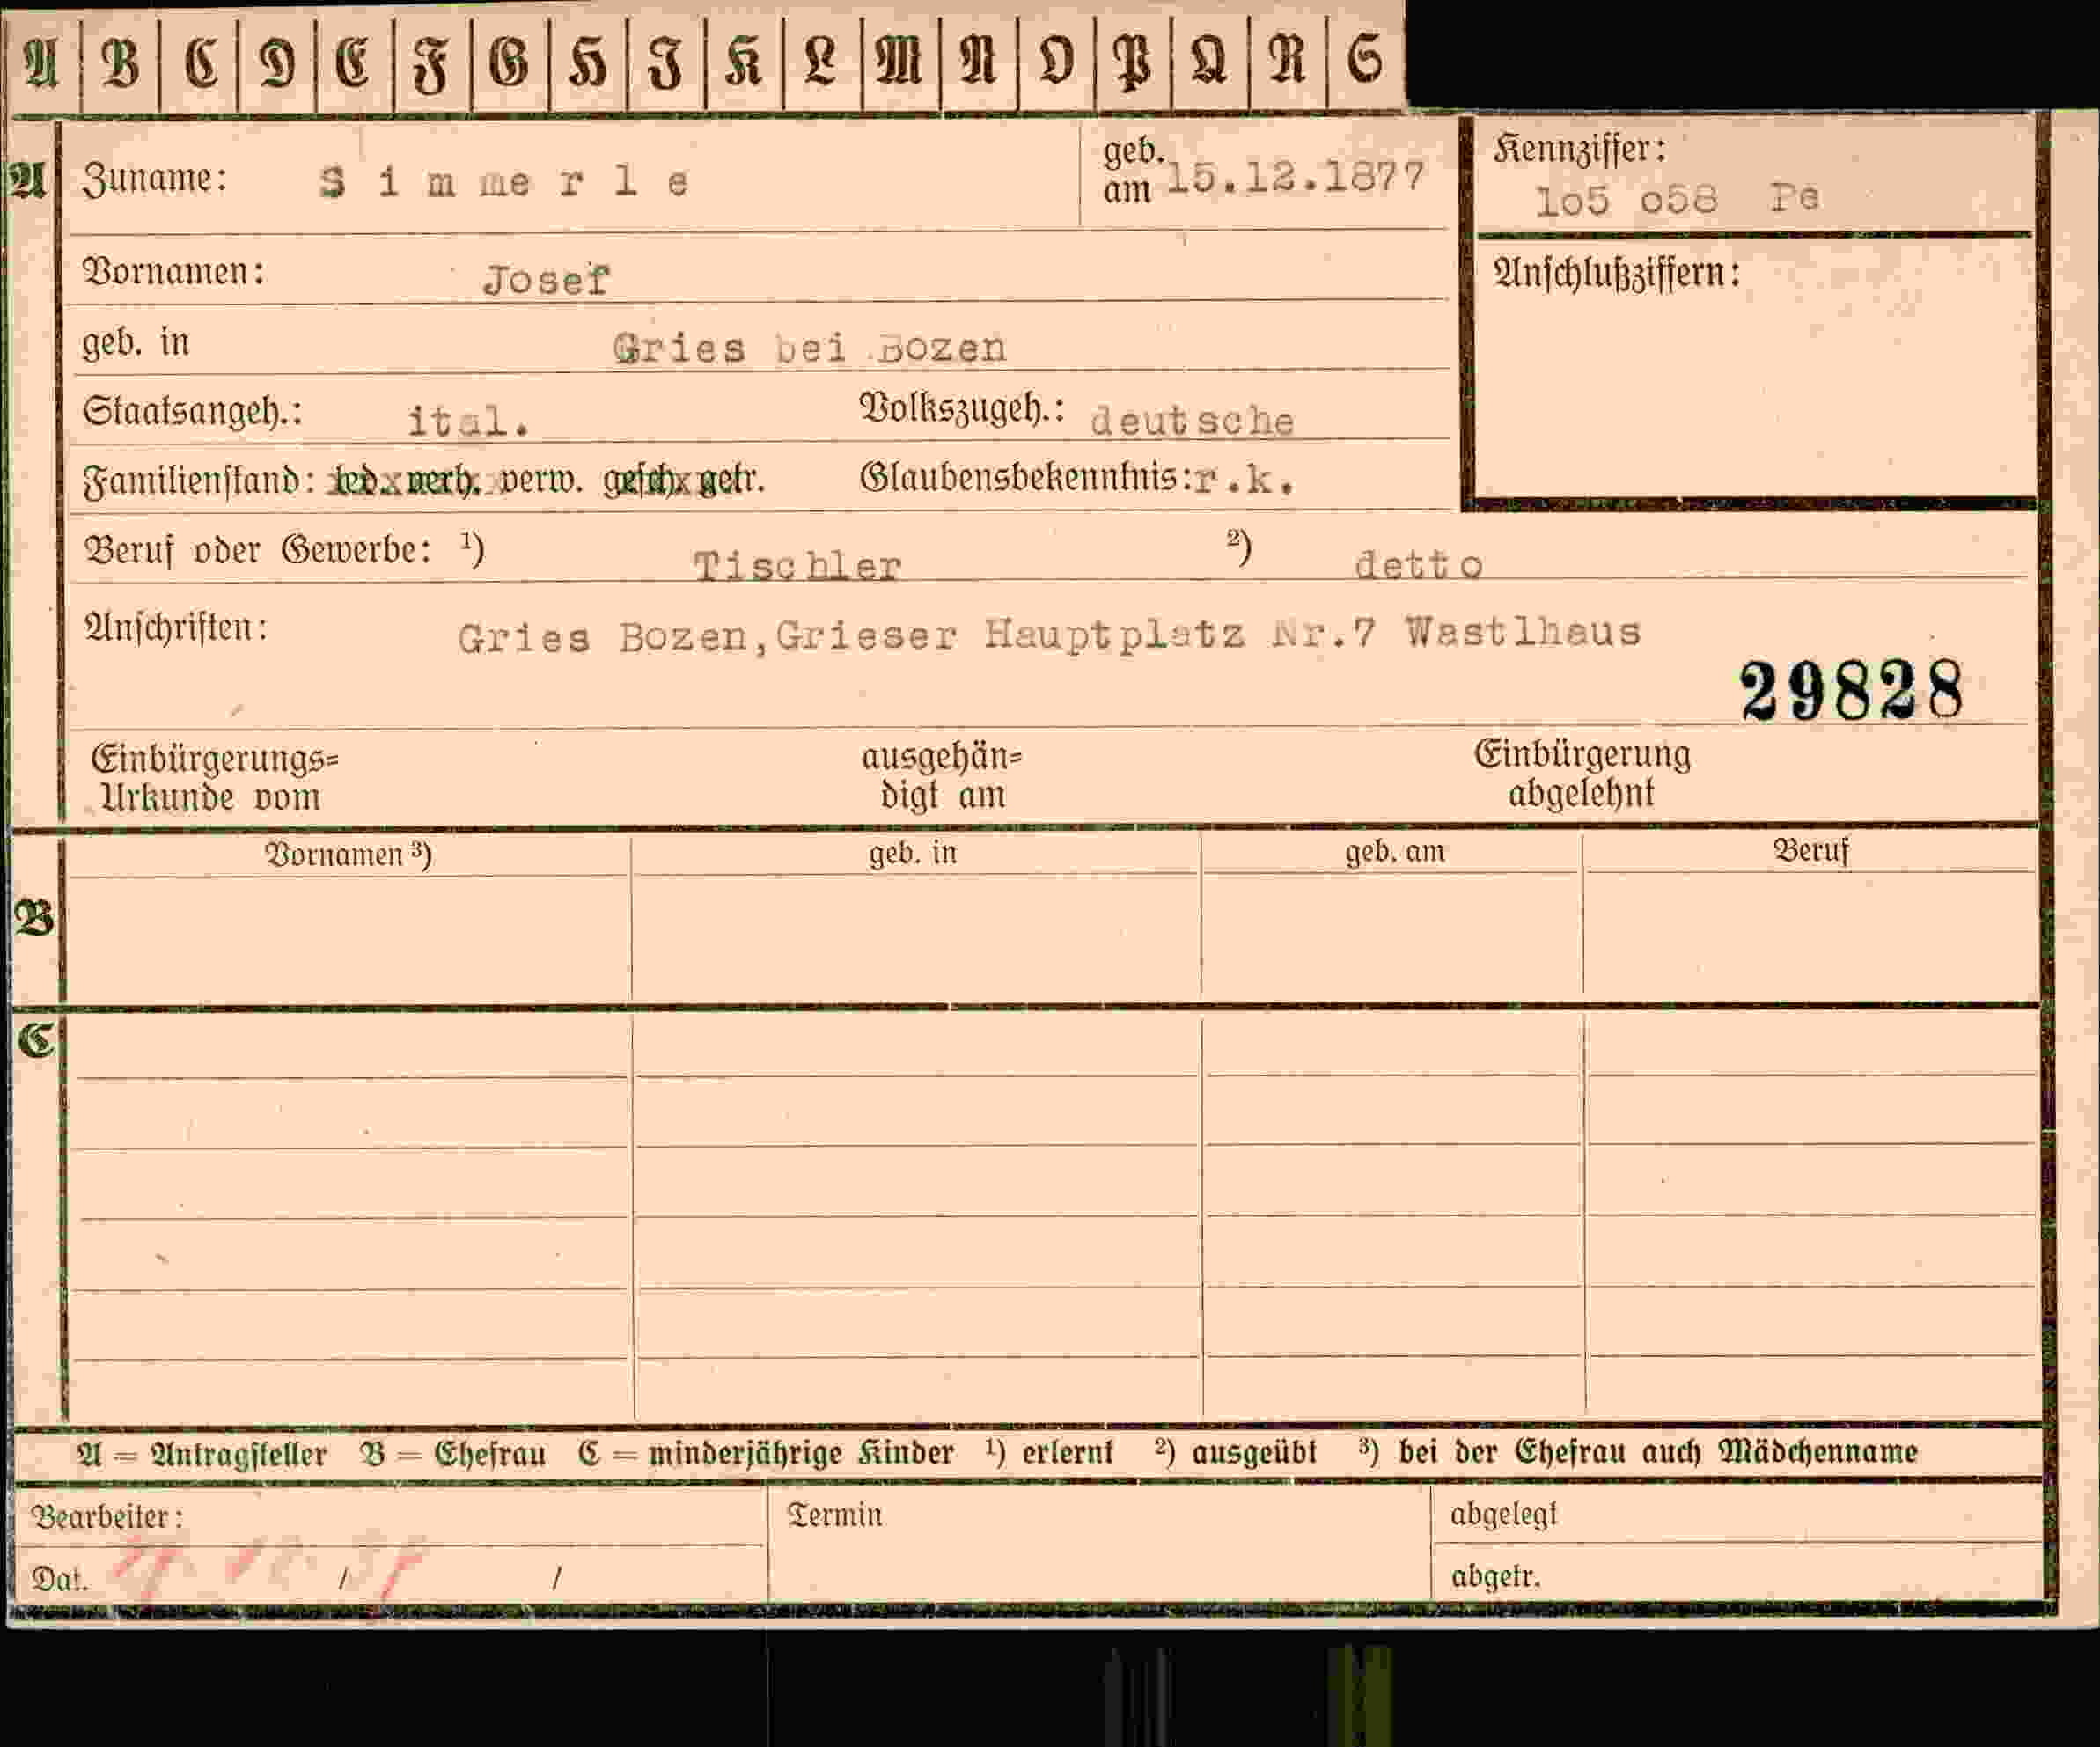Click the legend text 'C = minderjährige Kinder'

tap(766, 1453)
